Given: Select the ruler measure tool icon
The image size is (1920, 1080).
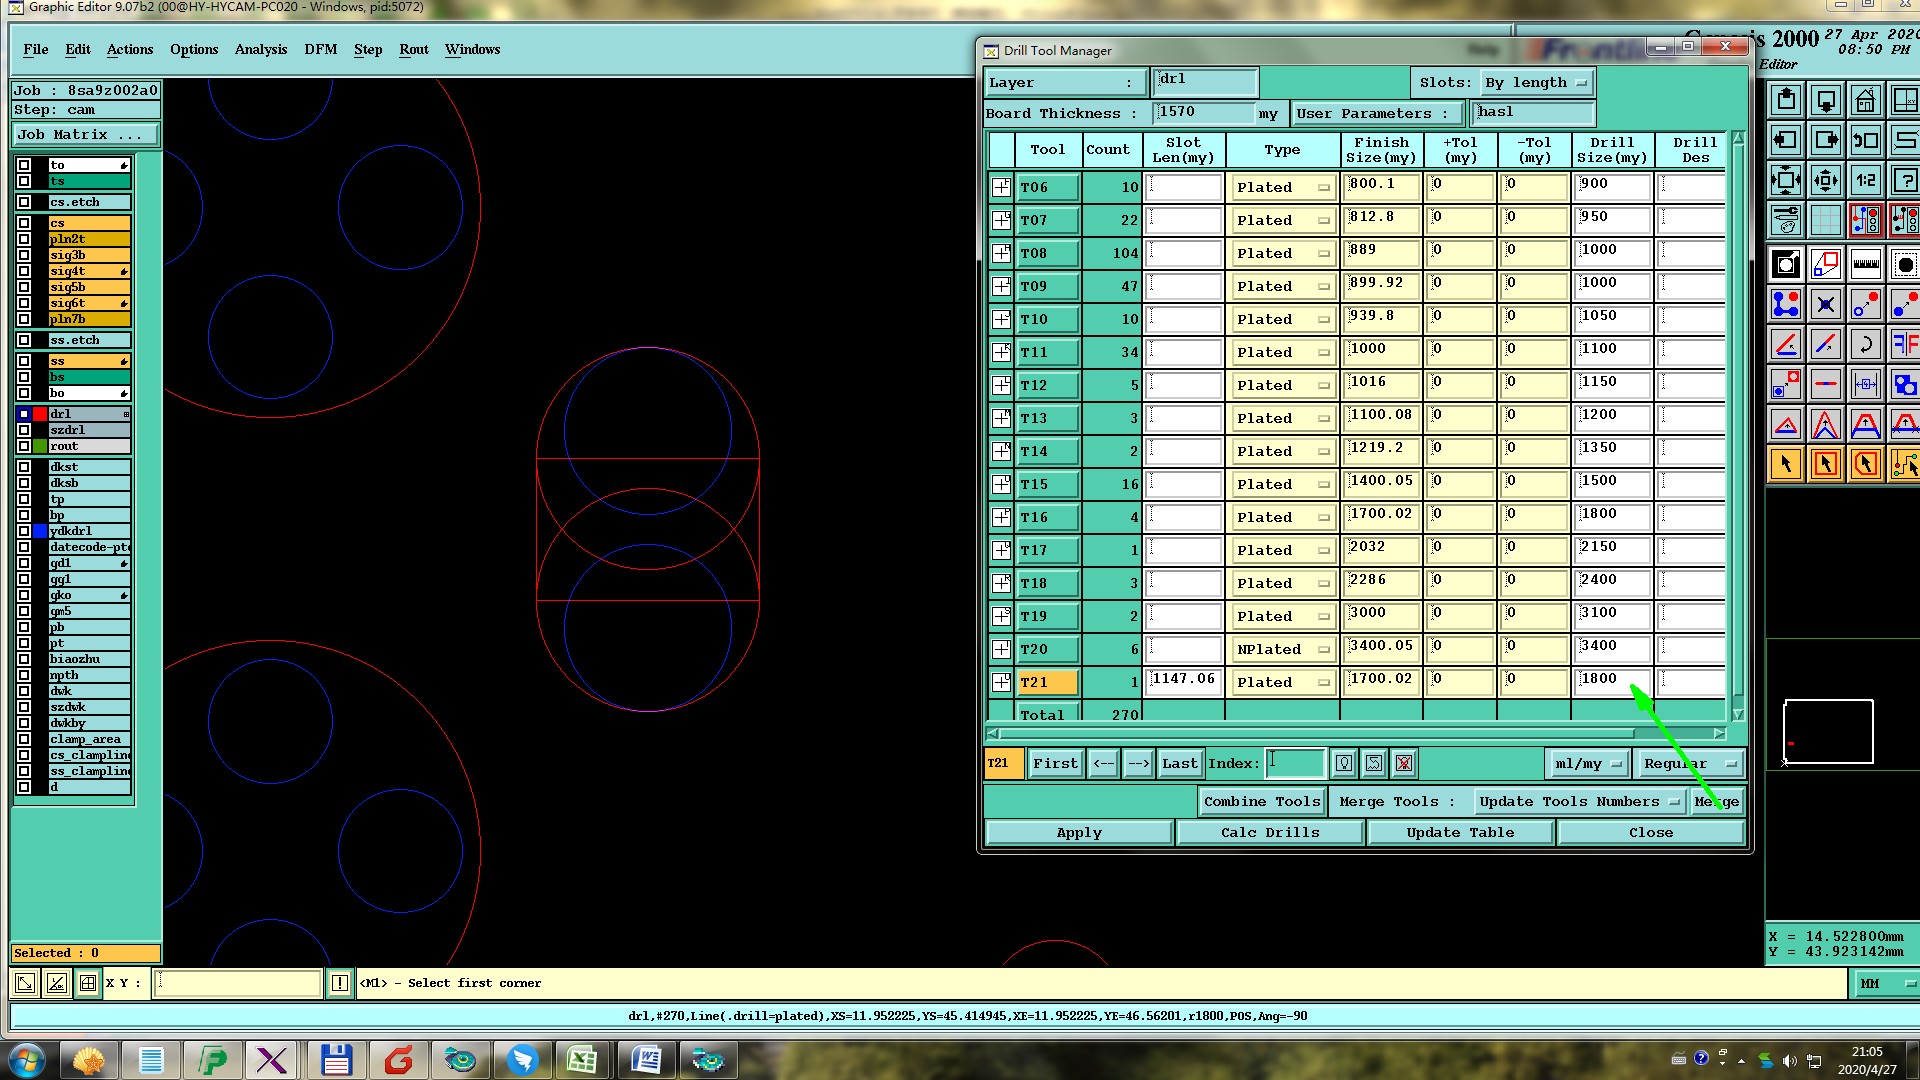Looking at the screenshot, I should point(1865,265).
